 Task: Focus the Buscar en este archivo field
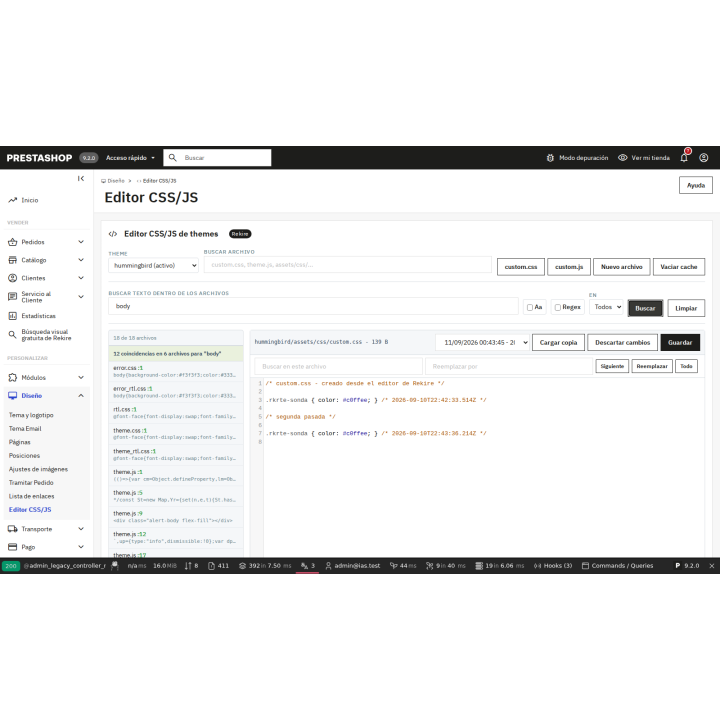coord(338,366)
